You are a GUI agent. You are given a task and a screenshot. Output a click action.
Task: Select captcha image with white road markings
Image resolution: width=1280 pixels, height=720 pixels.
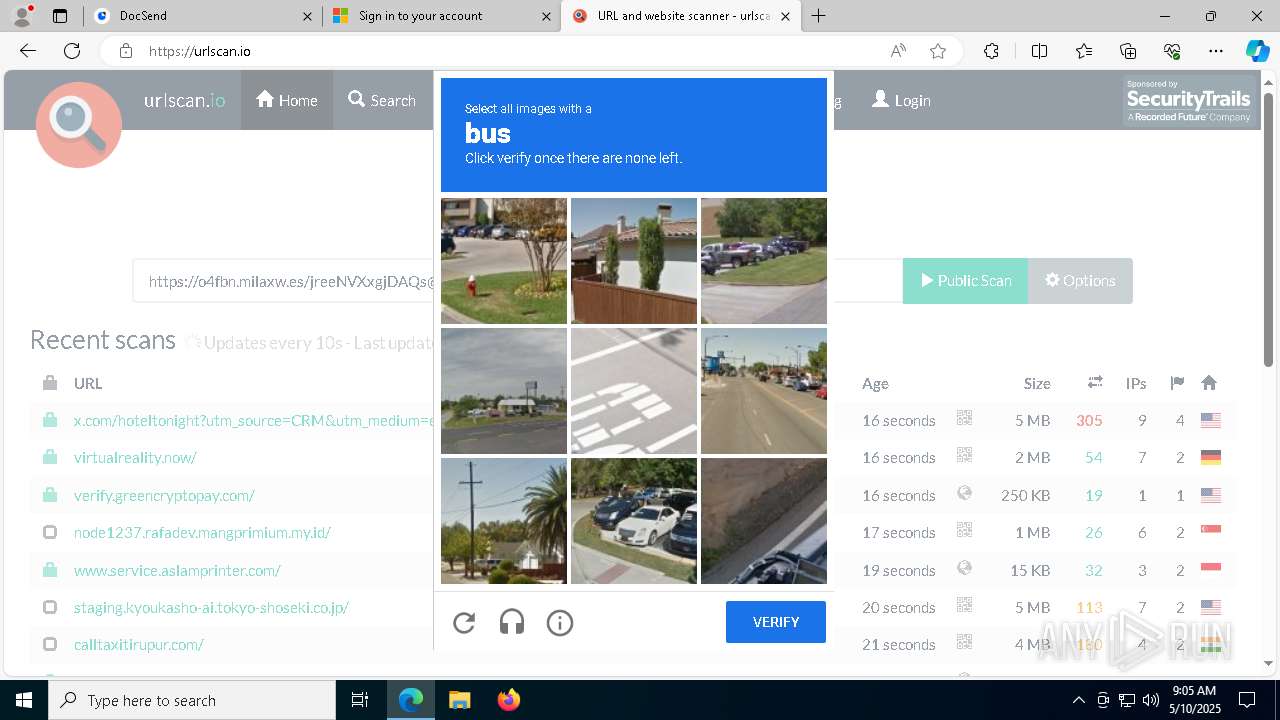(634, 391)
